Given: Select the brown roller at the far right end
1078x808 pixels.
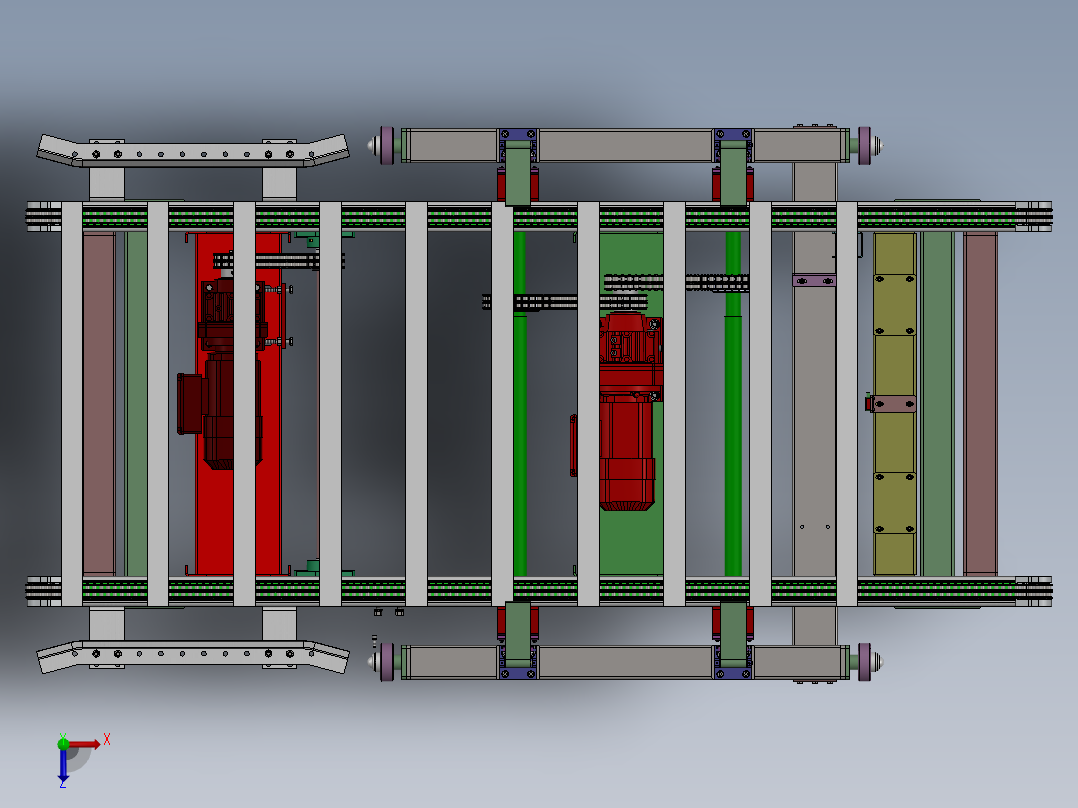Looking at the screenshot, I should click(x=980, y=404).
